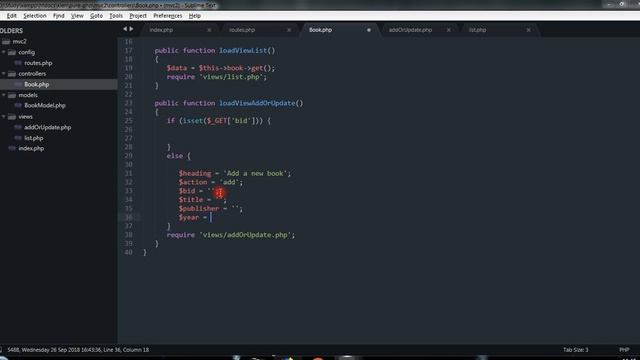This screenshot has width=640, height=360.
Task: Click the $publisher variable
Action: (x=199, y=209)
